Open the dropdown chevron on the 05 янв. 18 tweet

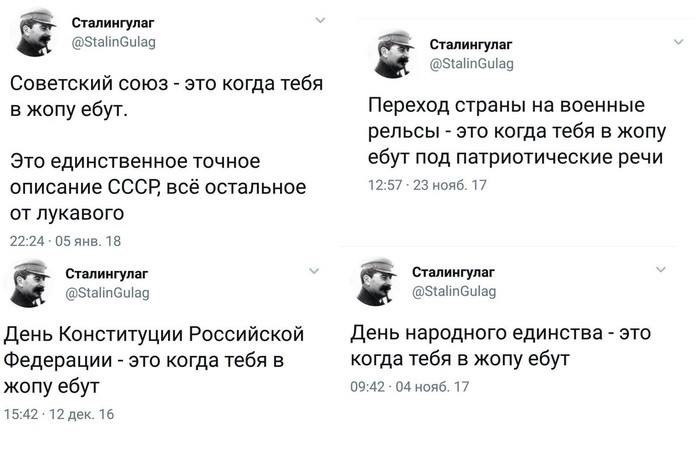click(320, 19)
